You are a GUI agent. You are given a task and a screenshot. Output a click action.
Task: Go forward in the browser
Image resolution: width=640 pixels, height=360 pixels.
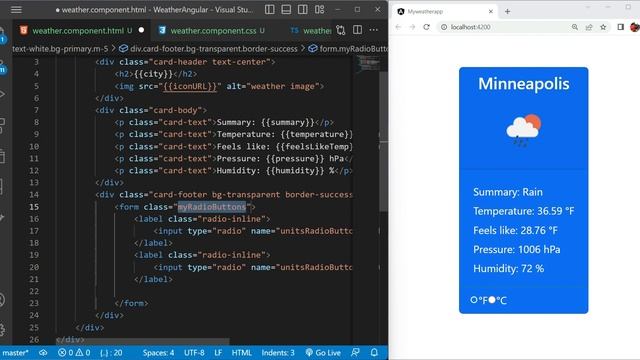pos(412,27)
